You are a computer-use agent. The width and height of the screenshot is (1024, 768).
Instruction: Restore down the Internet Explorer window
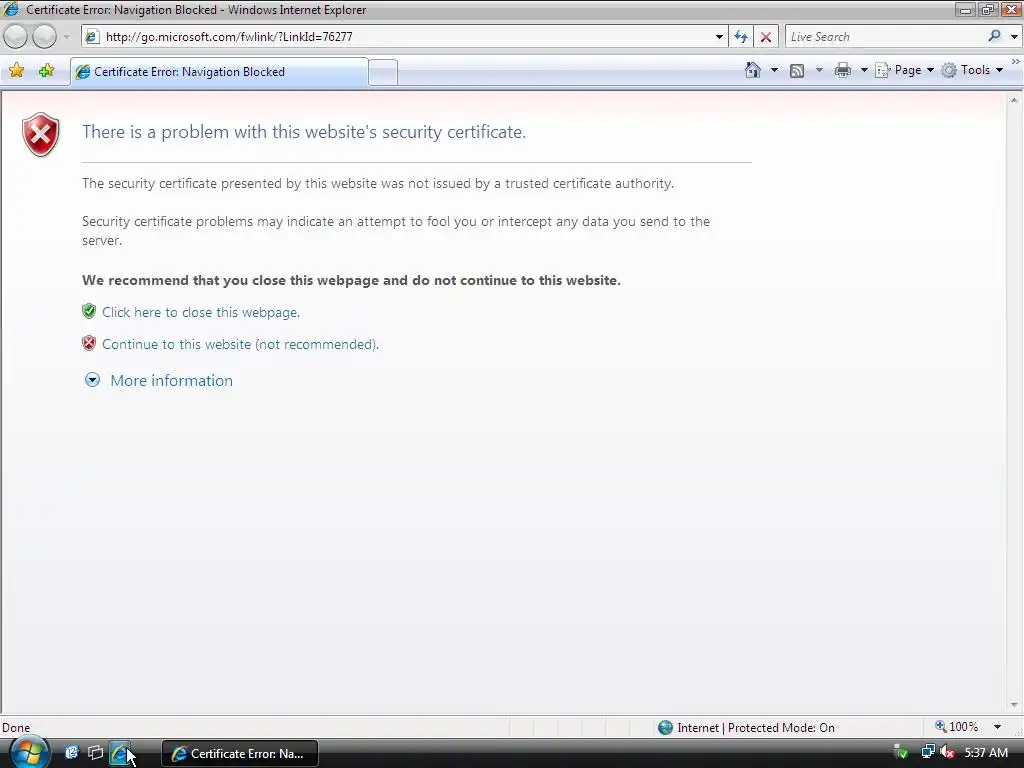point(987,9)
